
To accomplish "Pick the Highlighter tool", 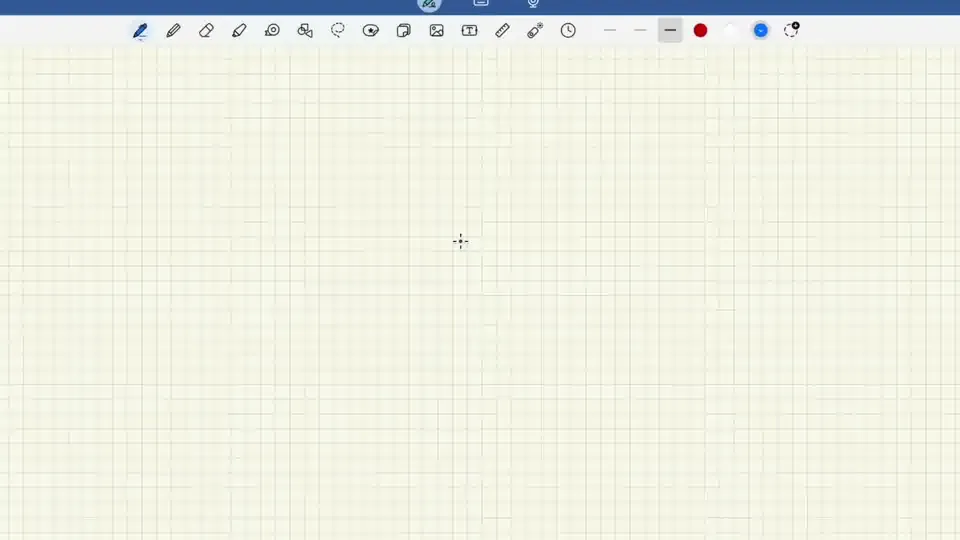I will (239, 31).
